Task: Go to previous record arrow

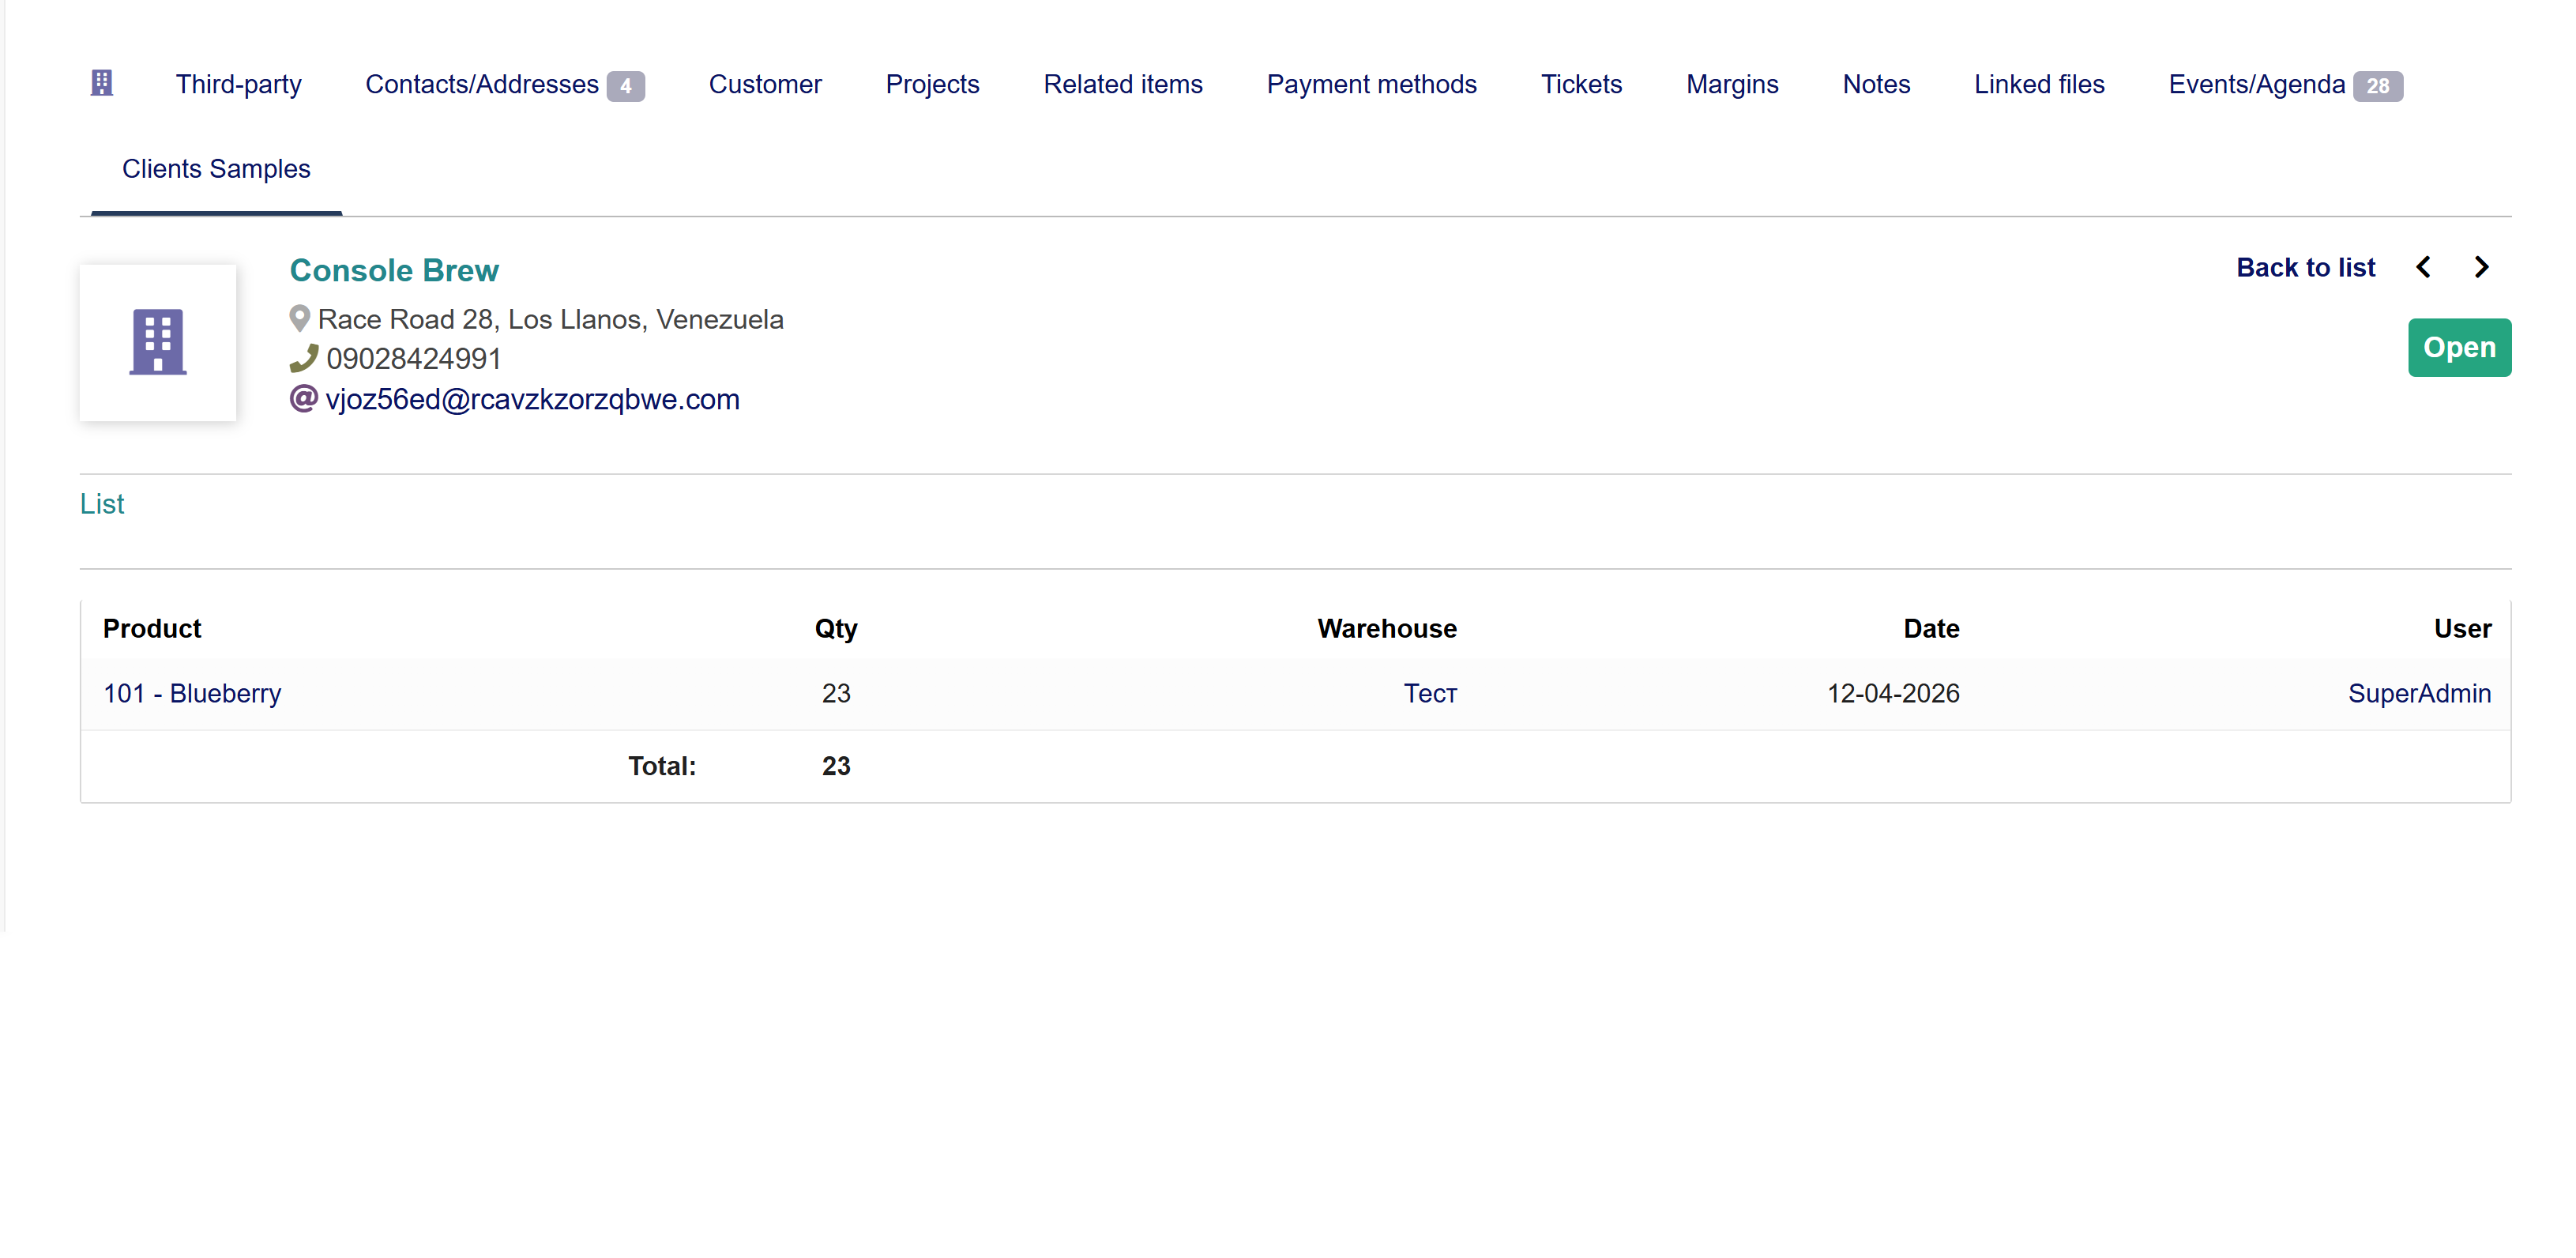Action: click(2423, 267)
